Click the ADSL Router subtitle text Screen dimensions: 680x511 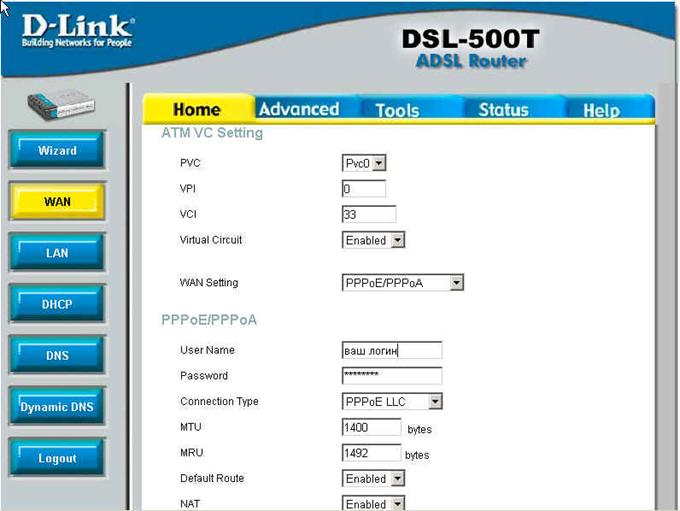click(471, 61)
